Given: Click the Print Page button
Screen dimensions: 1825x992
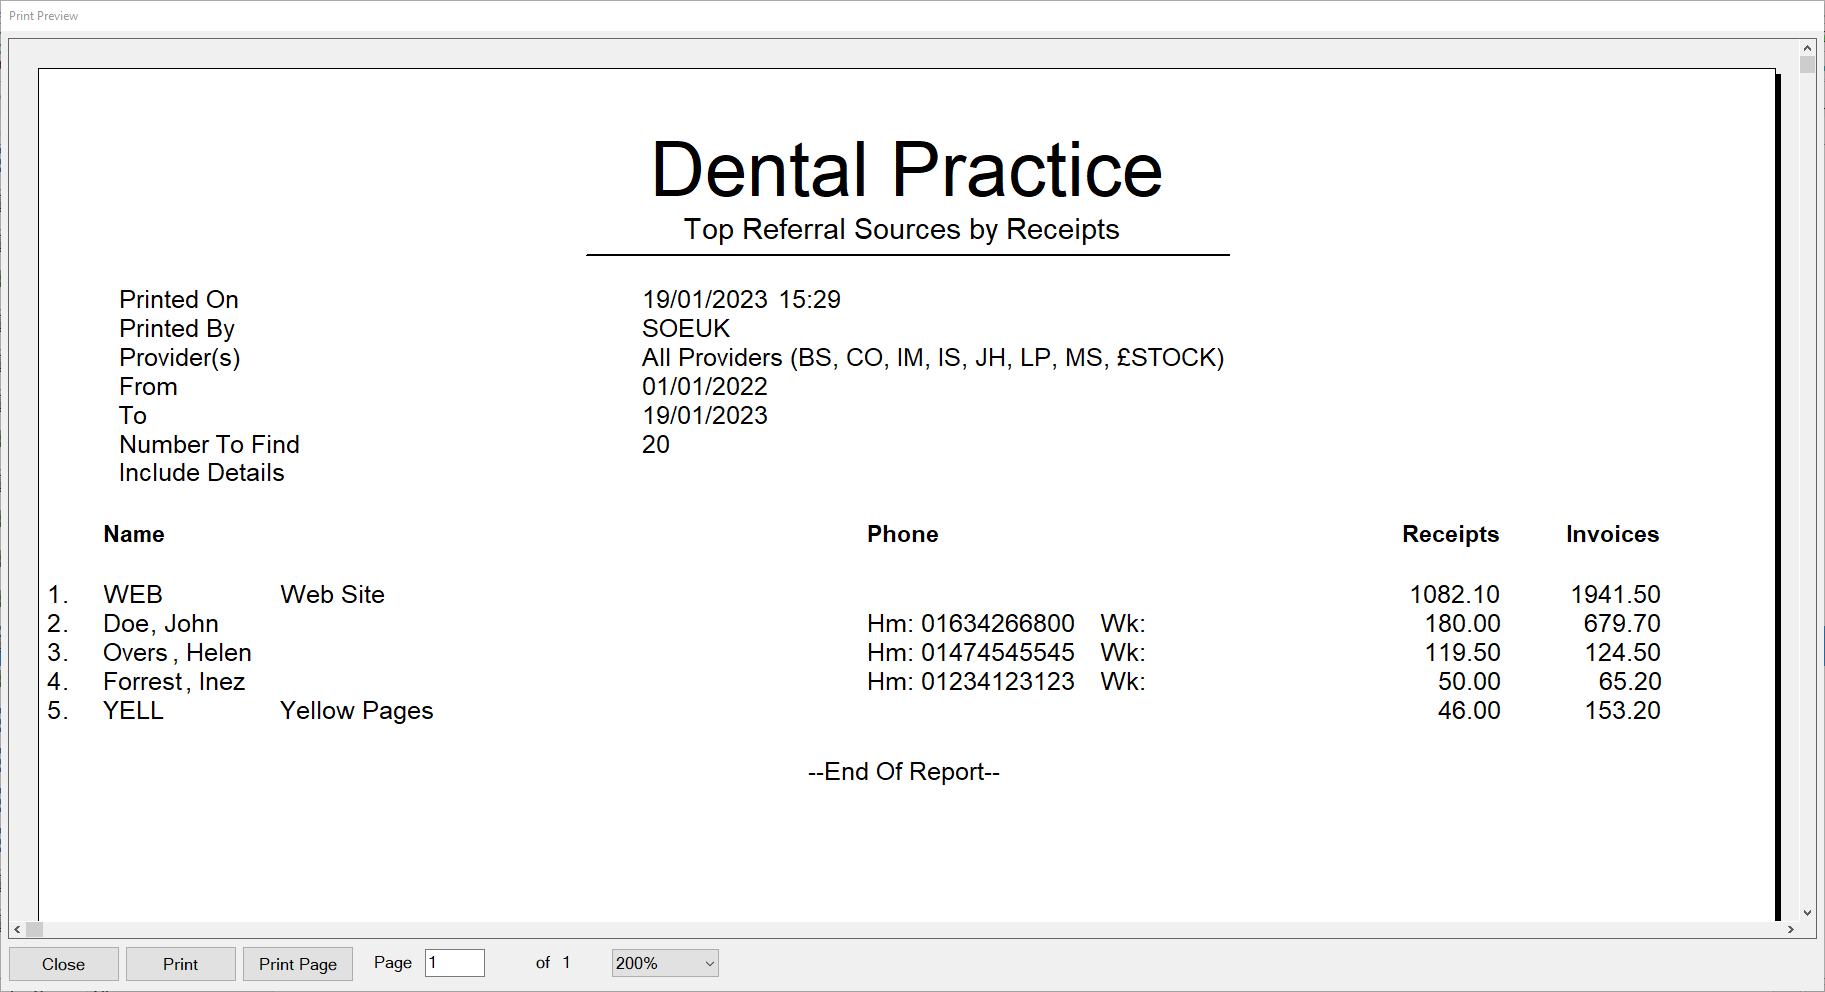Looking at the screenshot, I should (298, 964).
